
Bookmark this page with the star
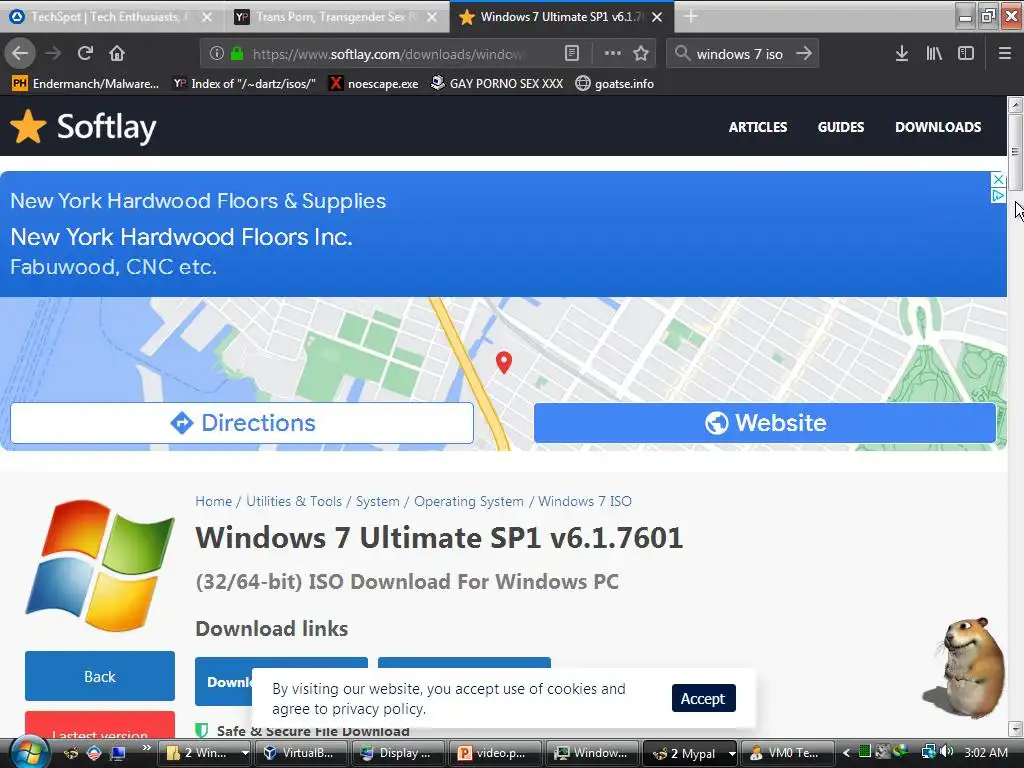[641, 54]
